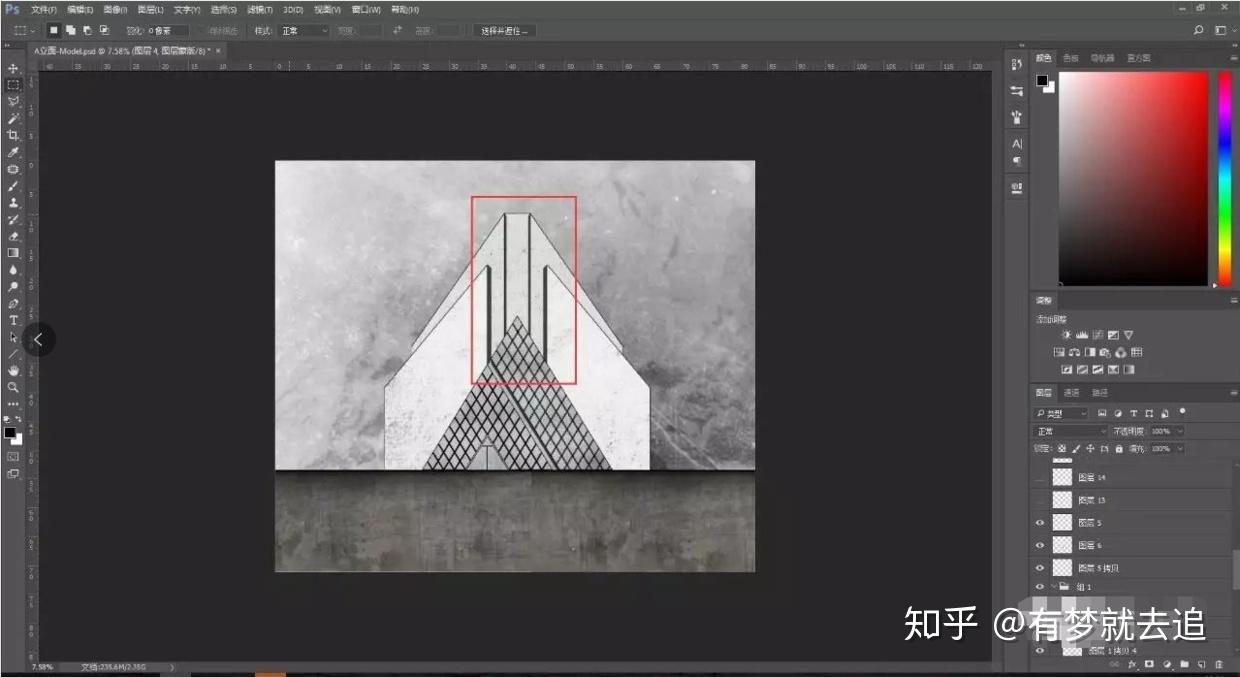Select the Clone Stamp tool
The image size is (1240, 677).
[x=13, y=203]
